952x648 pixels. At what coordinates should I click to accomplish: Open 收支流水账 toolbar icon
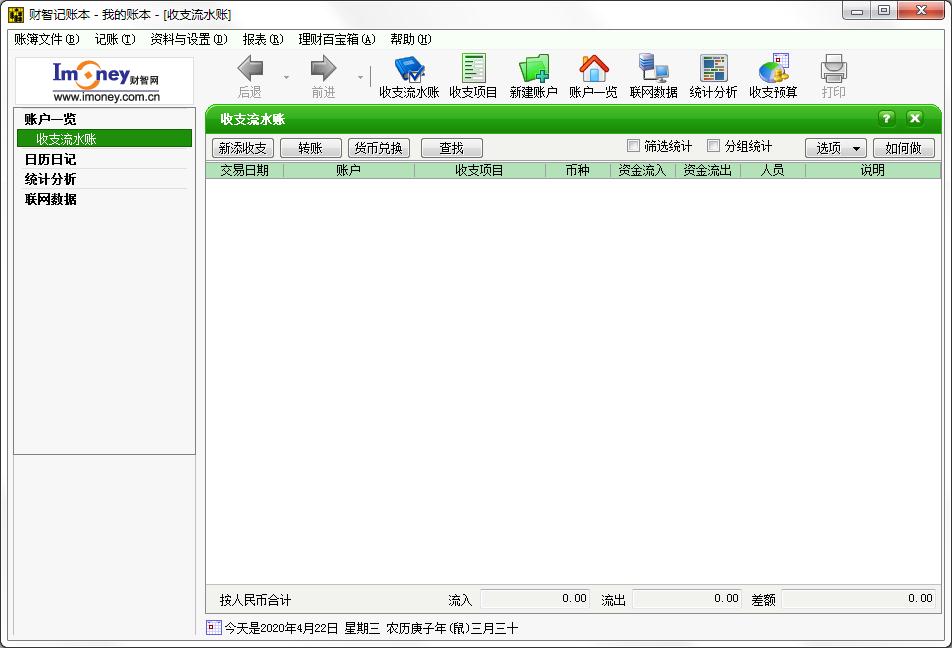(x=409, y=68)
